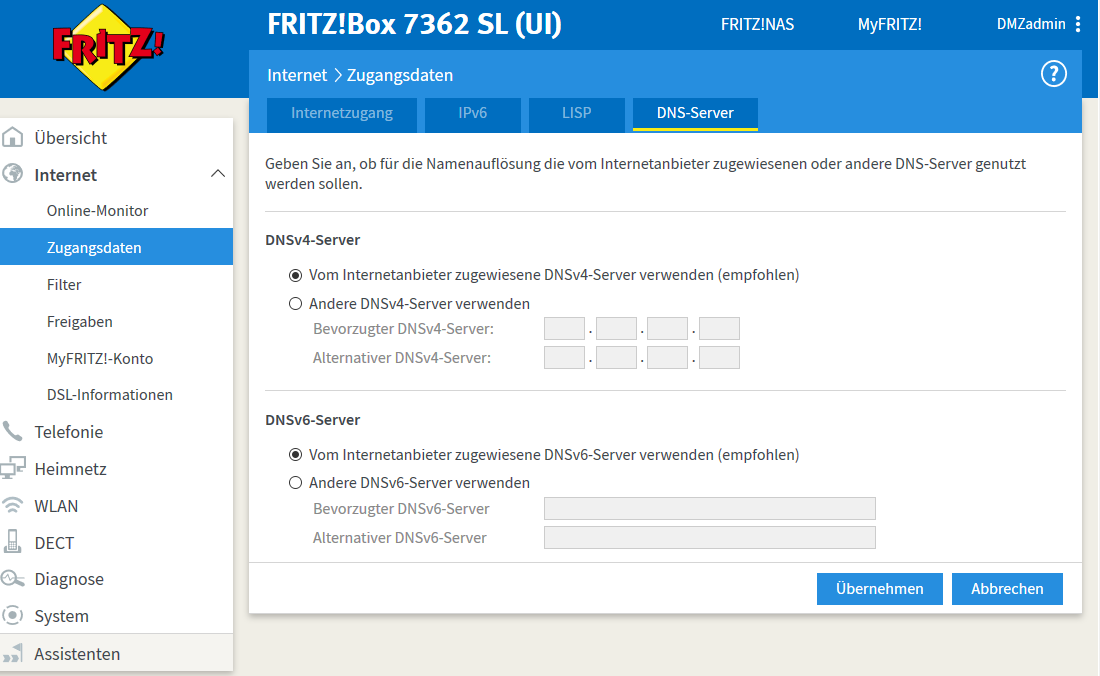The image size is (1100, 676).
Task: Open the Heimnetz menu entry
Action: pos(70,468)
